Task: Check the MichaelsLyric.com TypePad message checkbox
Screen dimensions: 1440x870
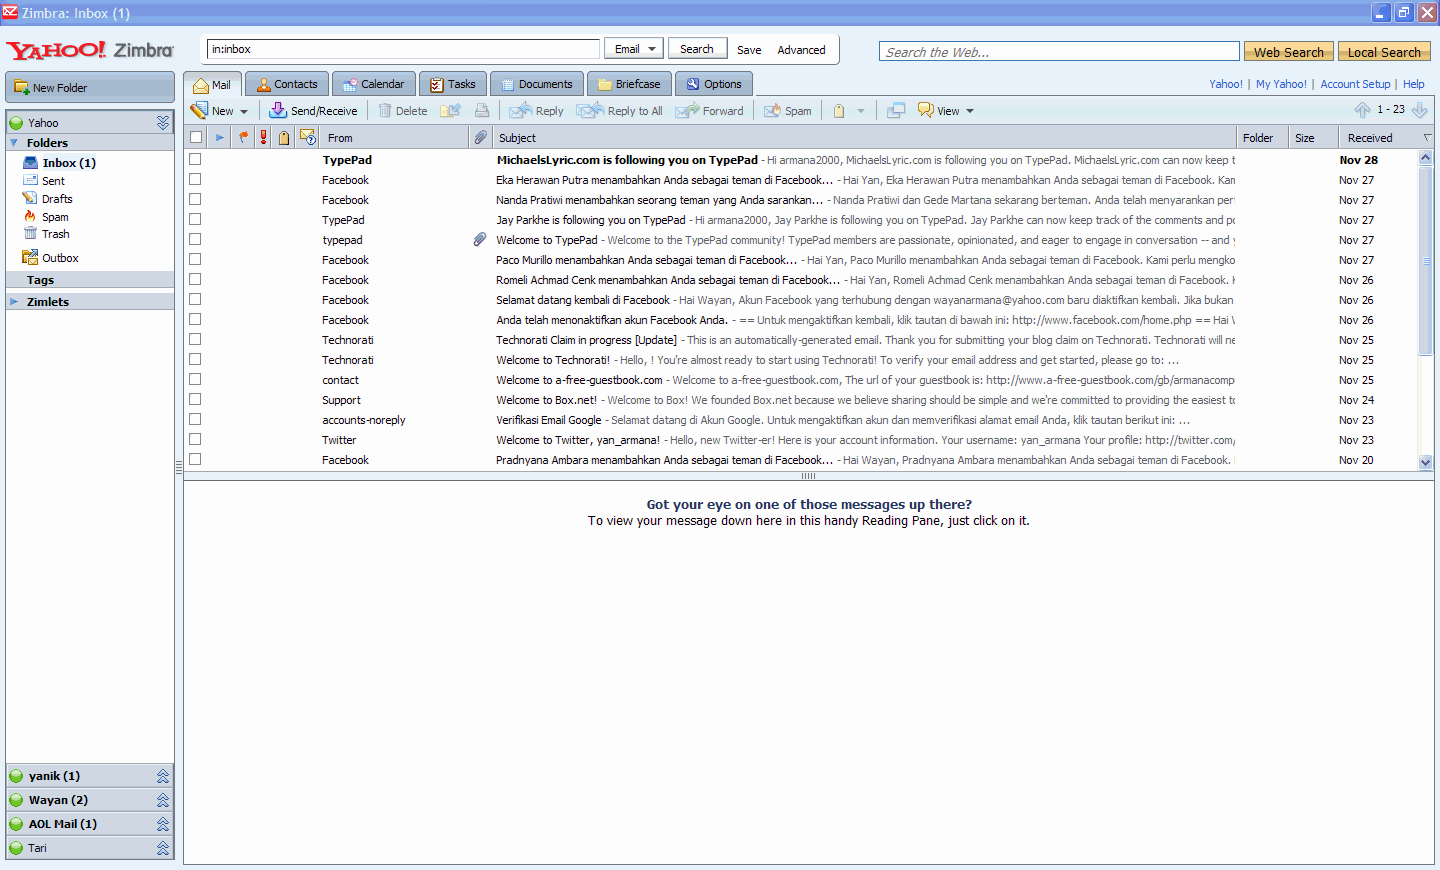Action: 195,159
